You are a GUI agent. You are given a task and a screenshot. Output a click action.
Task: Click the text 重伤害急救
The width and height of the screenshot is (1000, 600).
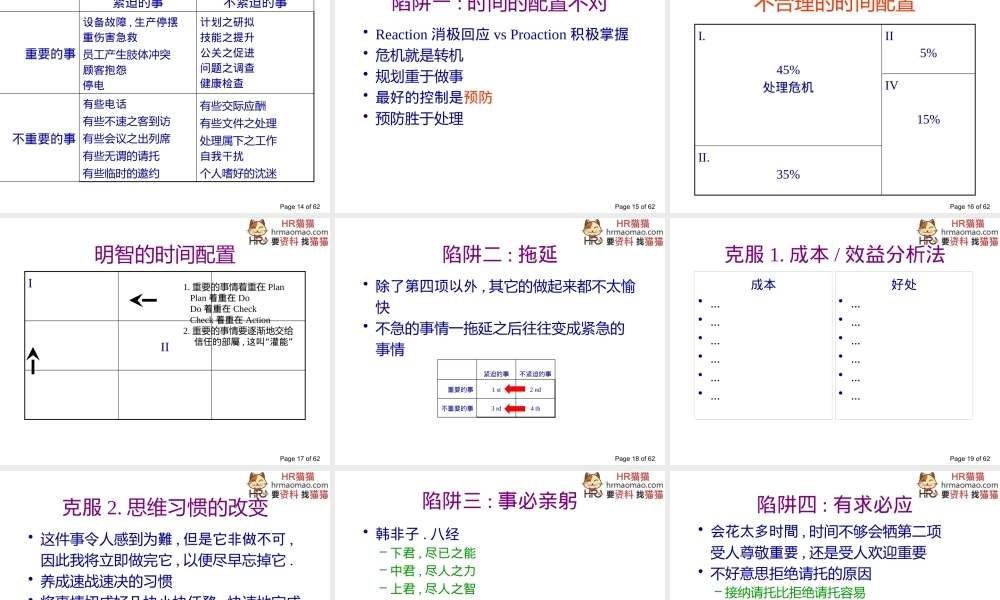click(x=110, y=38)
